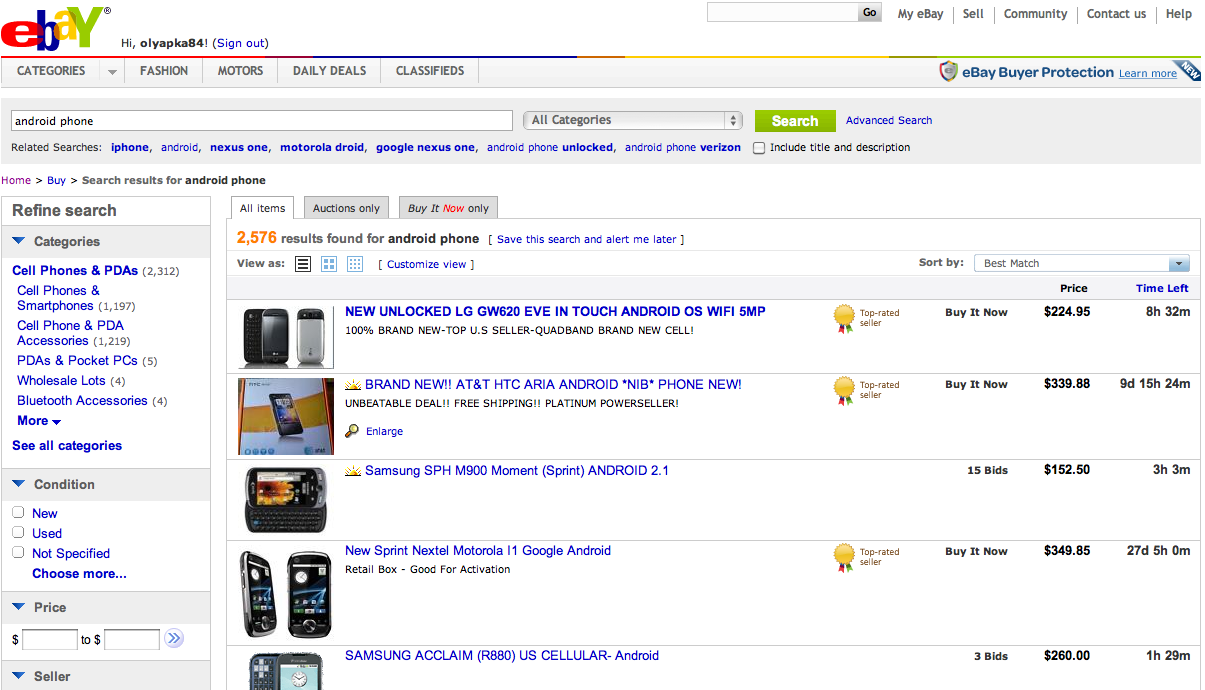Check the New condition checkbox
The height and width of the screenshot is (690, 1205).
coord(18,512)
